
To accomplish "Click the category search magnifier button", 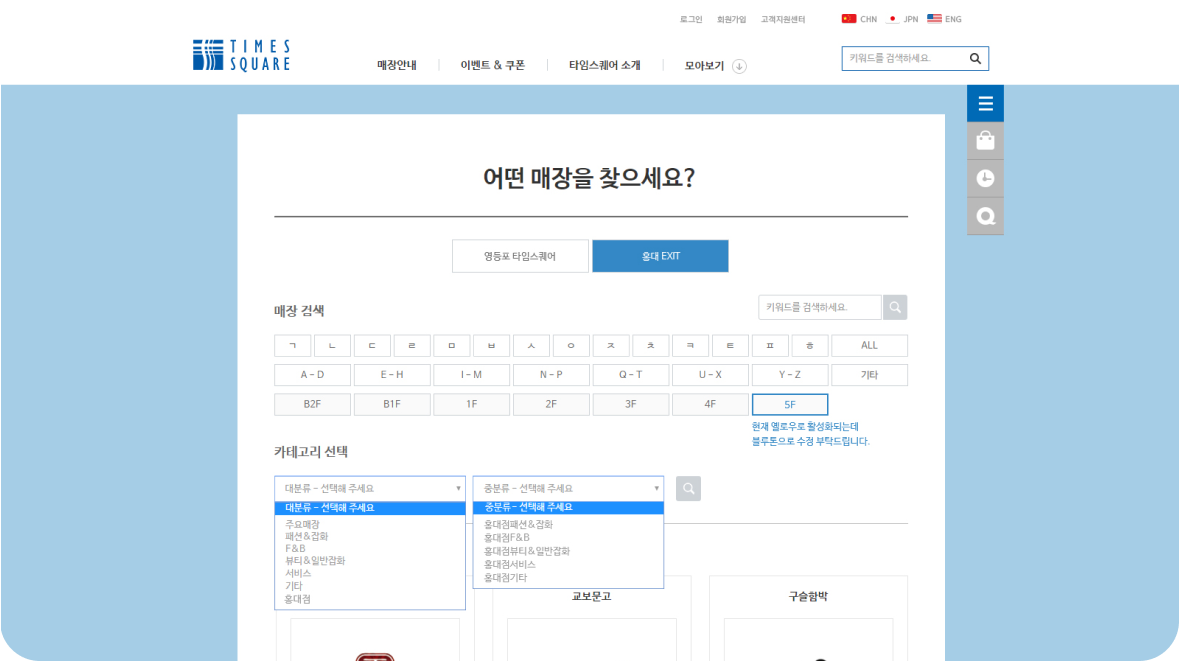I will [688, 489].
